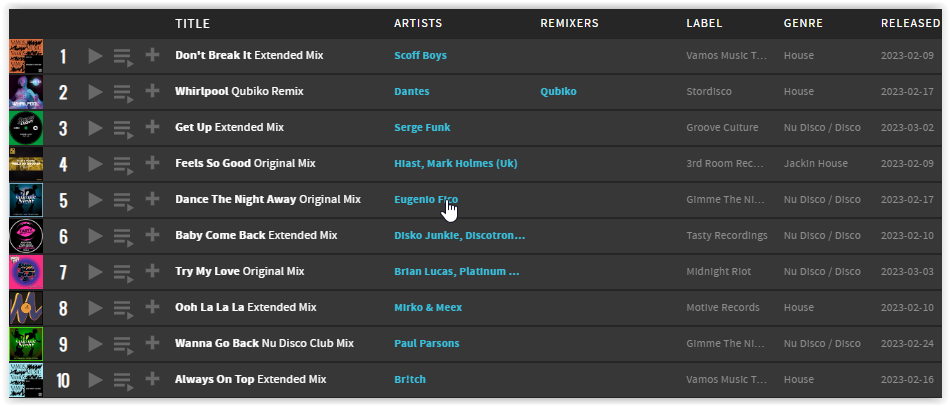Screen dimensions: 950x406
Task: Play Feels So Good Original Mix
Action: click(x=95, y=164)
